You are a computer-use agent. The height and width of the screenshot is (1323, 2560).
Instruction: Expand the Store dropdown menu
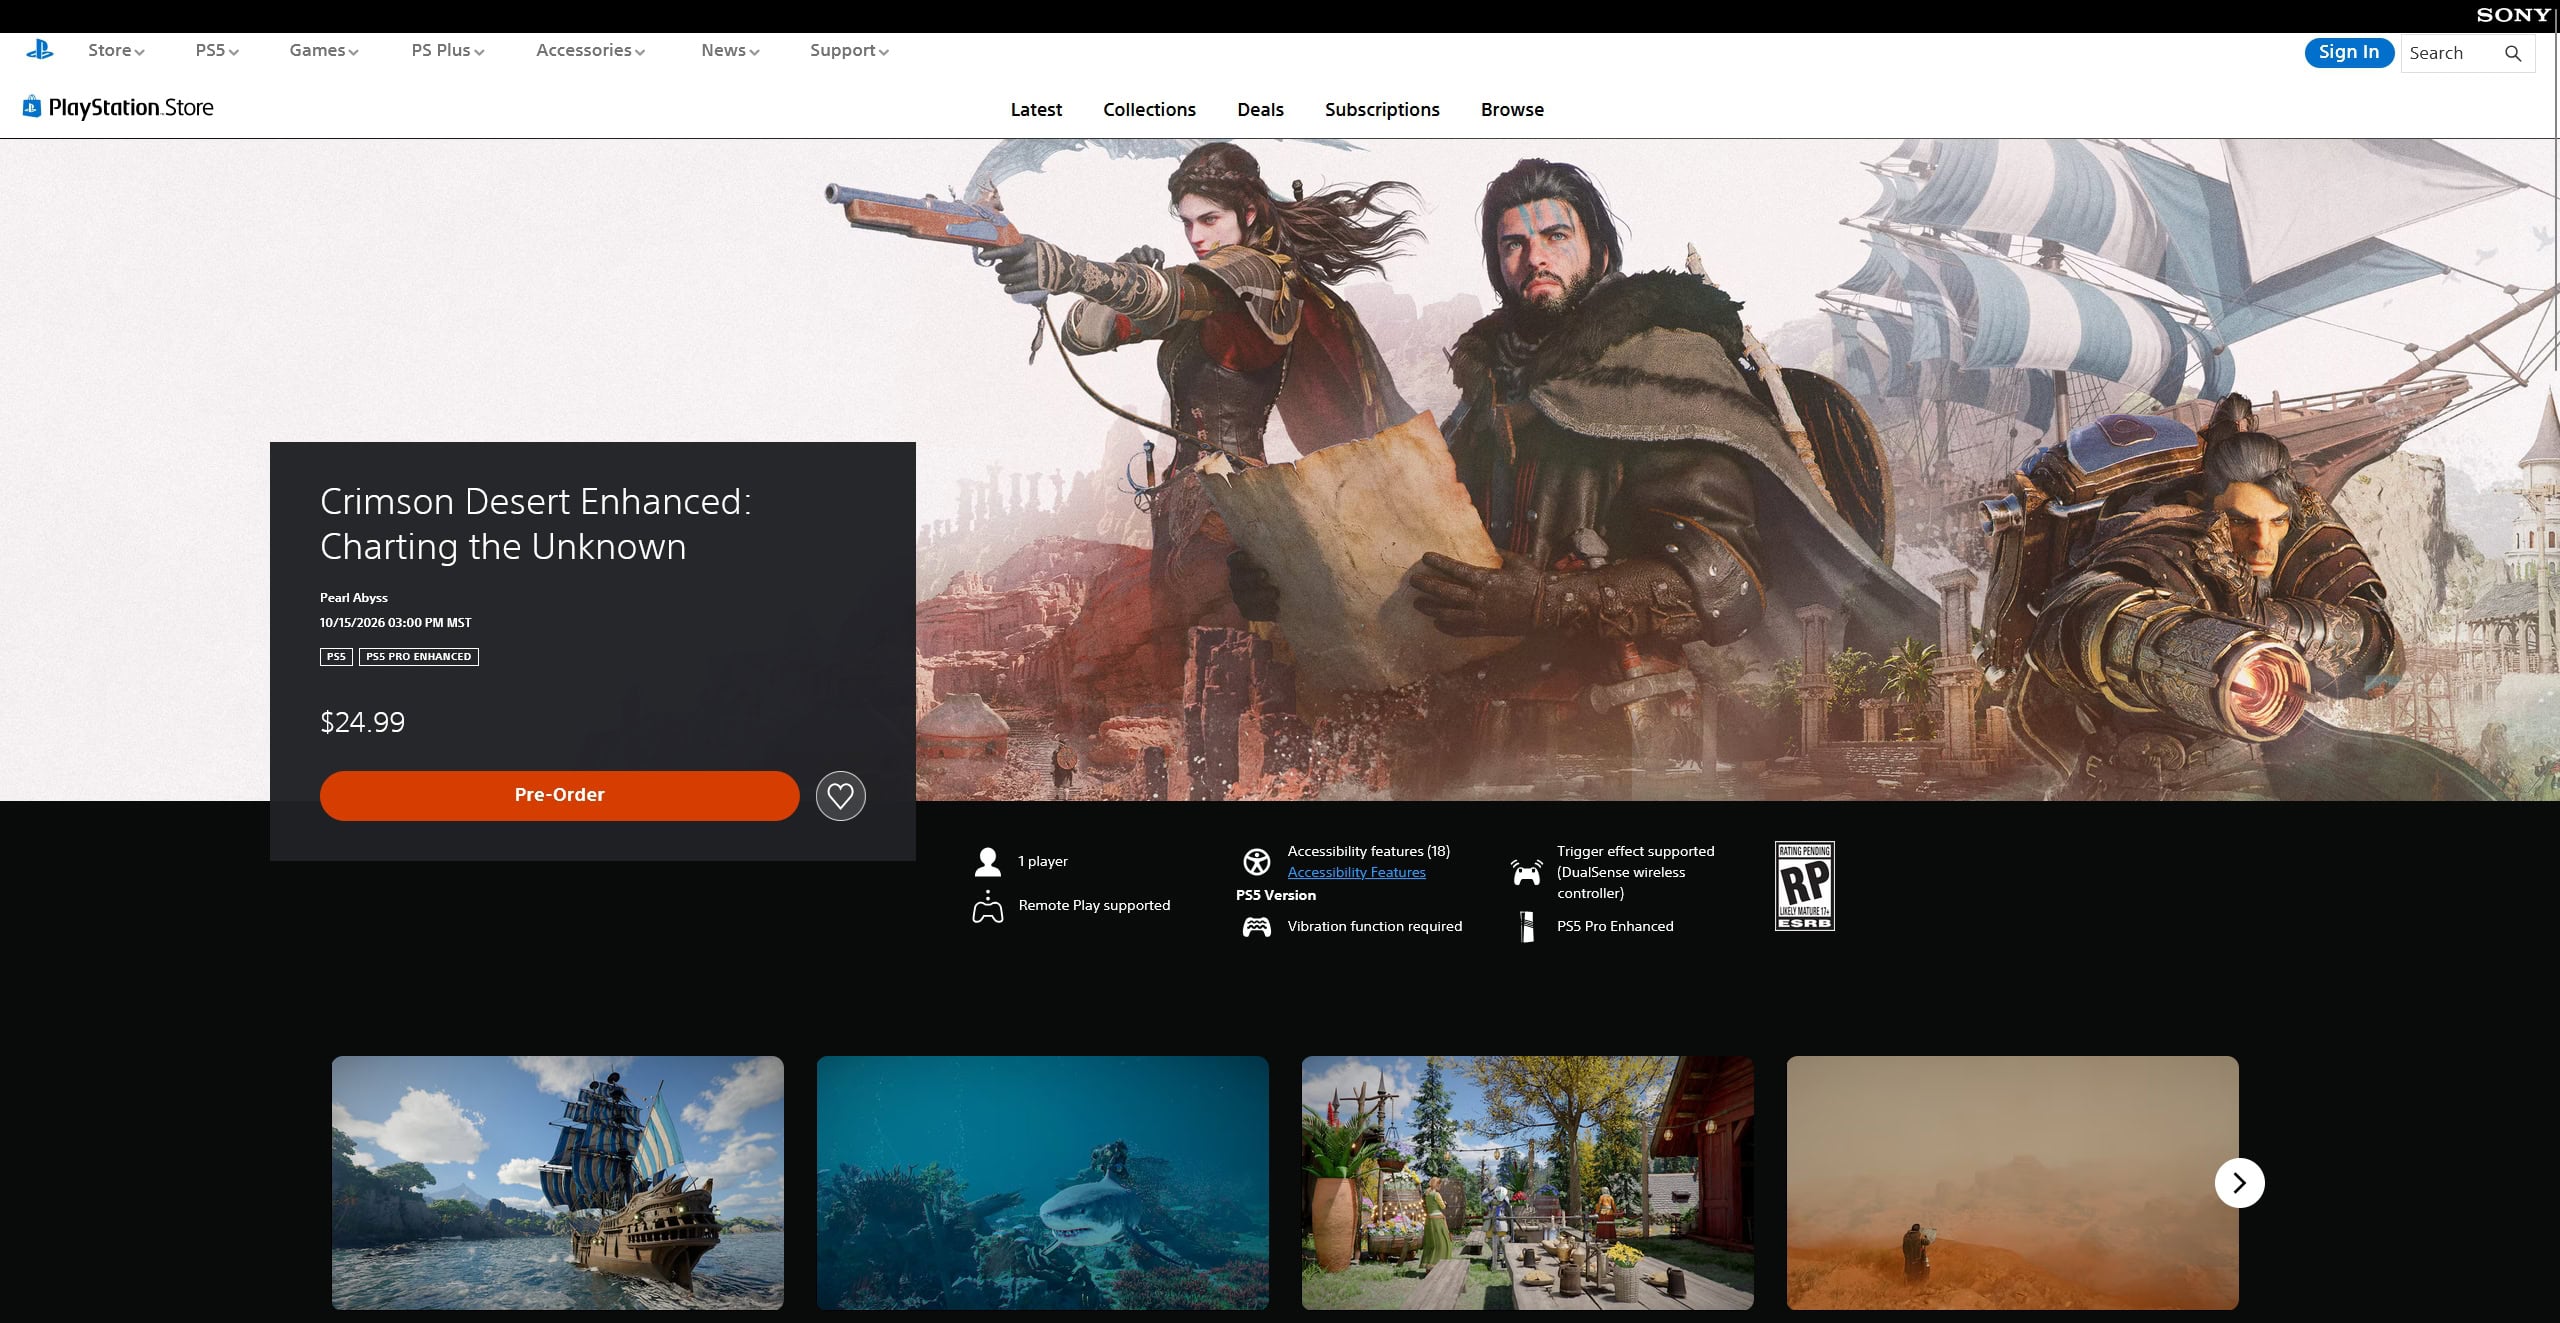pos(116,51)
